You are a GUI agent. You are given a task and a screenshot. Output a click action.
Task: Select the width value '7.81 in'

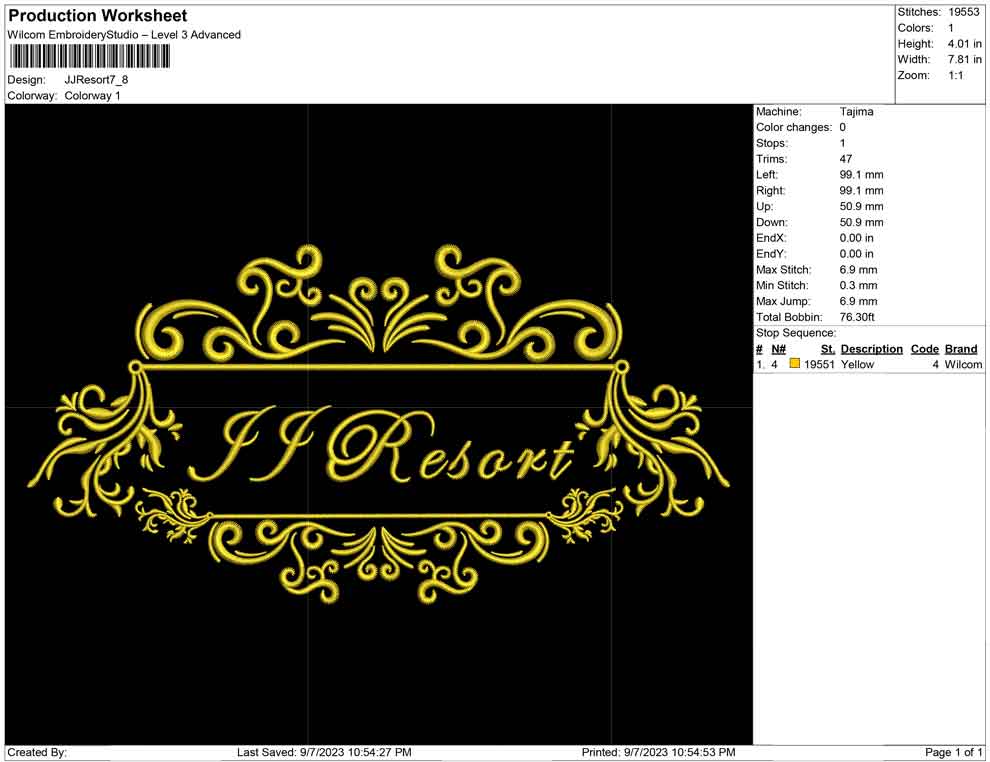coord(964,59)
